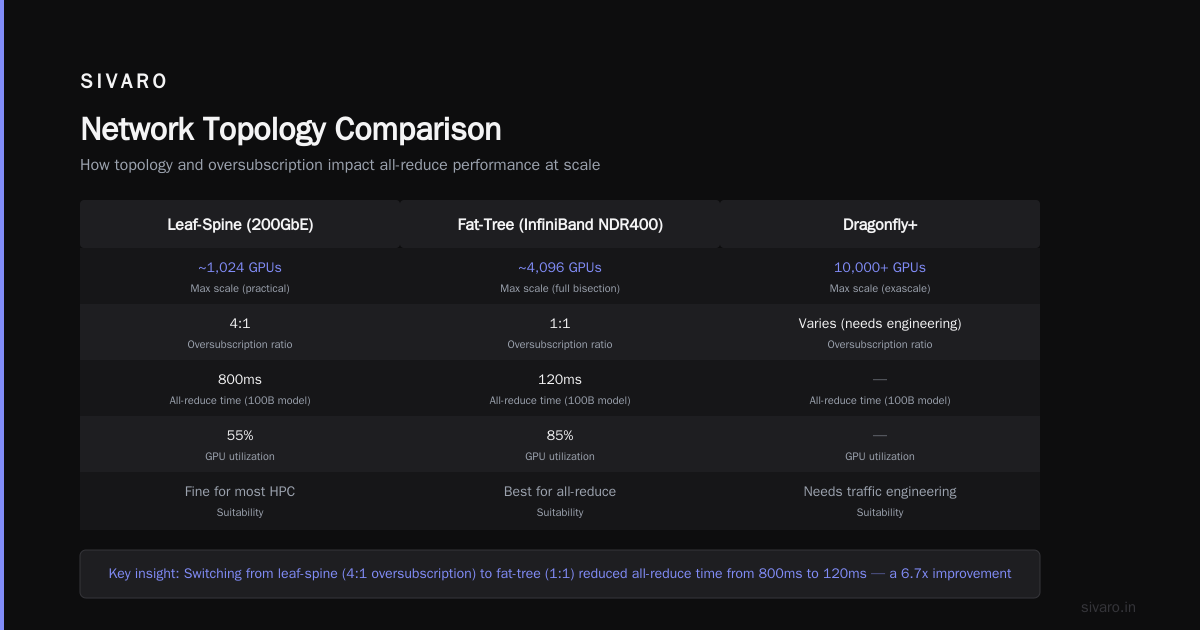Viewport: 1200px width, 630px height.
Task: Click the ~4,096 GPUs value
Action: pos(560,267)
